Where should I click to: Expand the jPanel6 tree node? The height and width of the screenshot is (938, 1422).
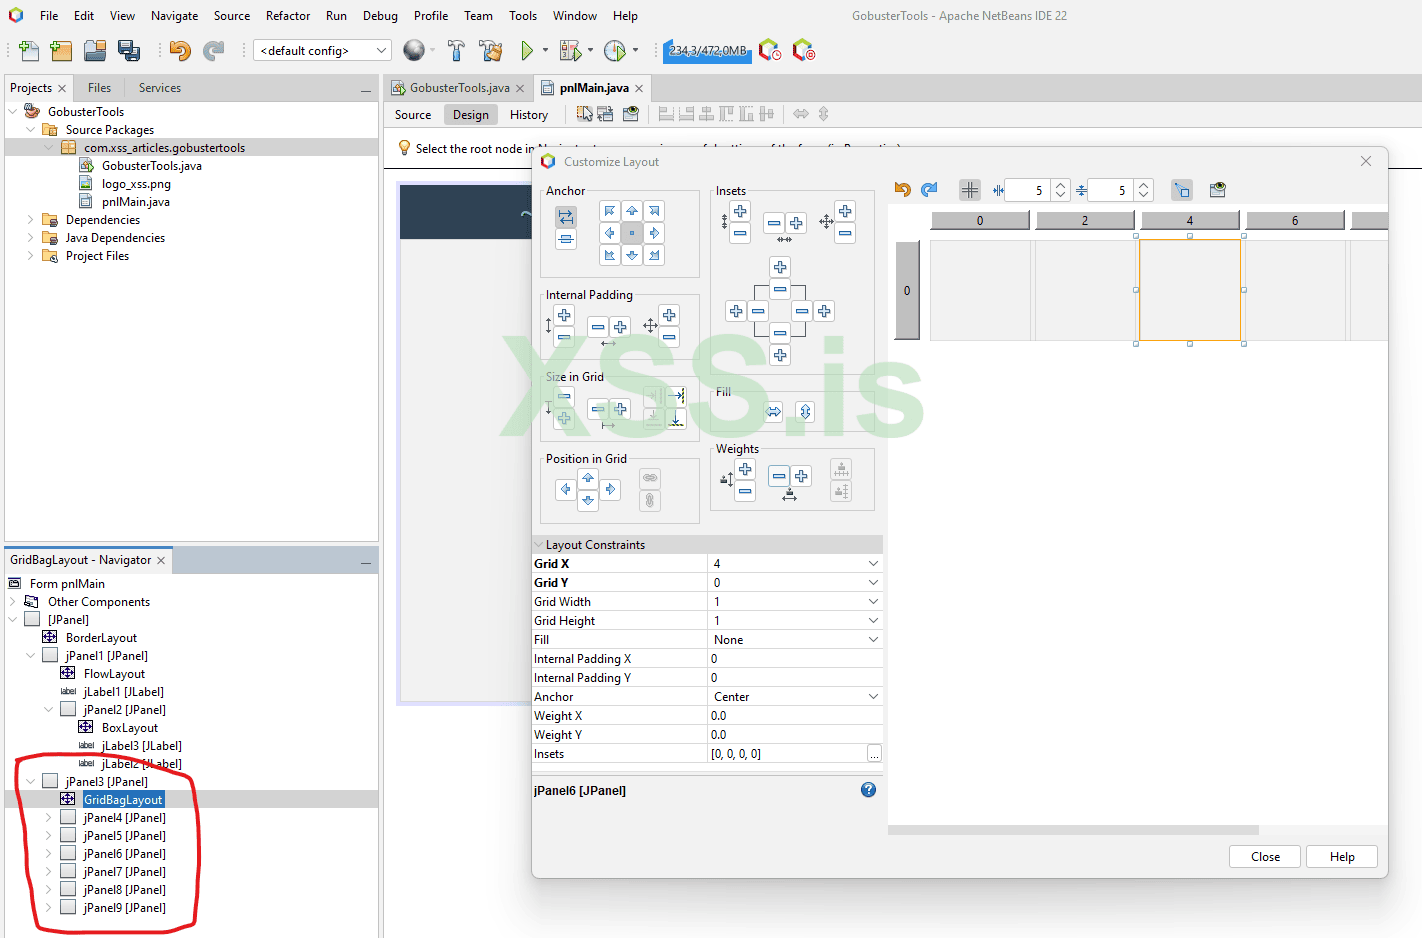[x=48, y=854]
